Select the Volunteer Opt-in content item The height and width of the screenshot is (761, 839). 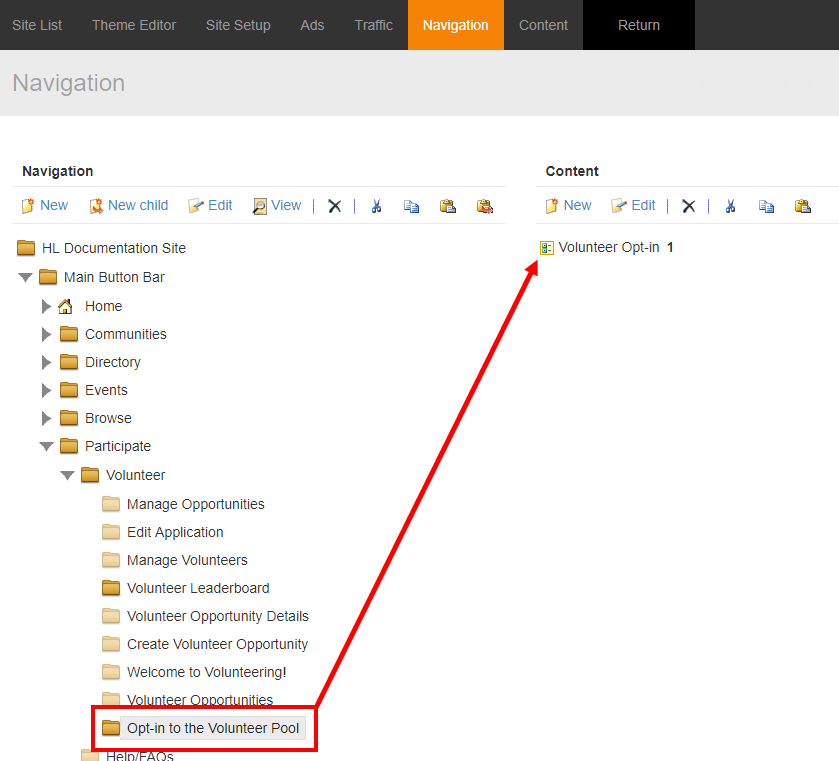click(x=609, y=247)
